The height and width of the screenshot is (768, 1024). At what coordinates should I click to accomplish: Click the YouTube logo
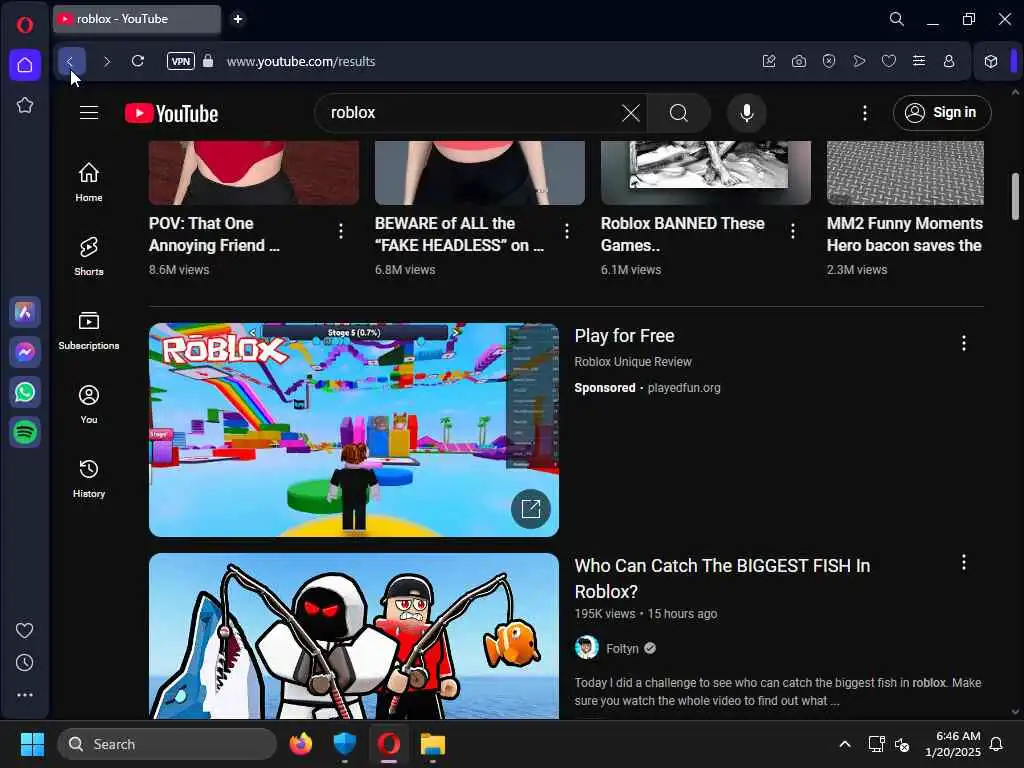click(x=172, y=114)
